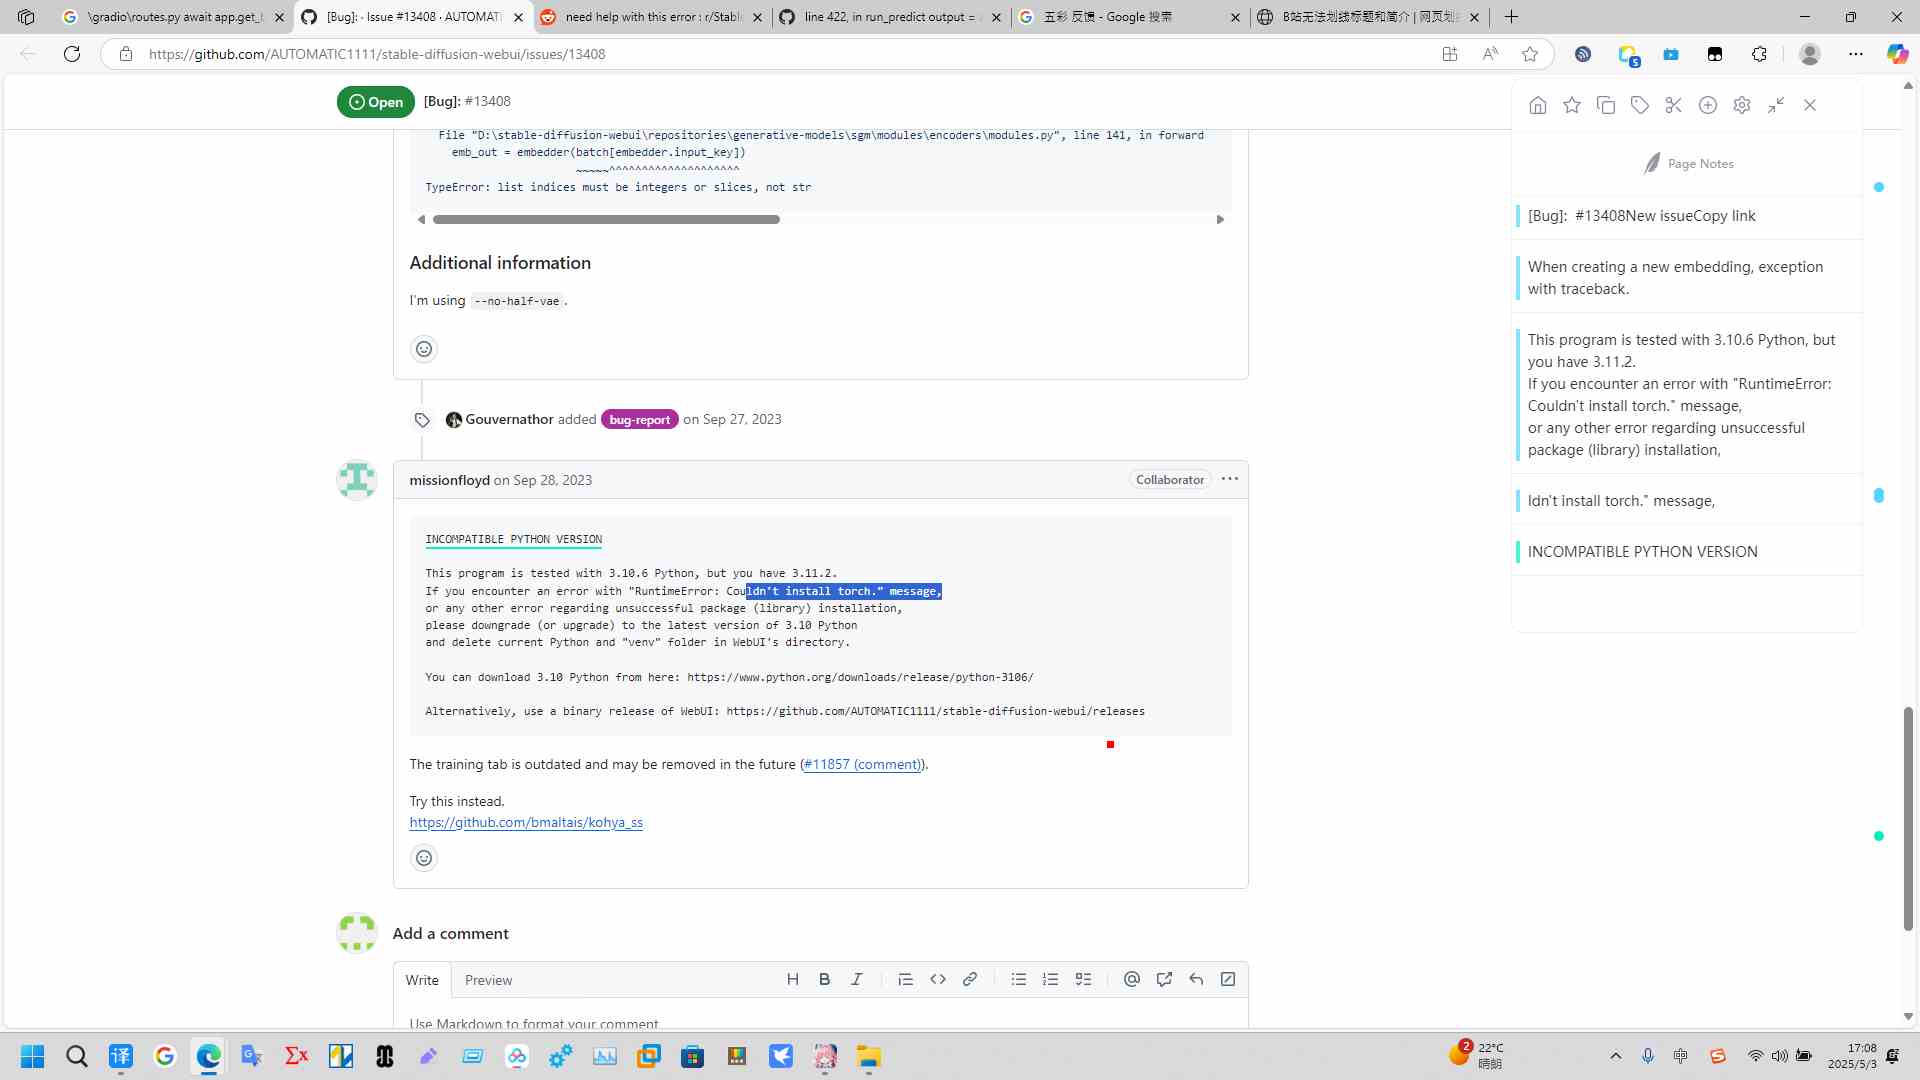Add a link in comment toolbar

coord(970,980)
